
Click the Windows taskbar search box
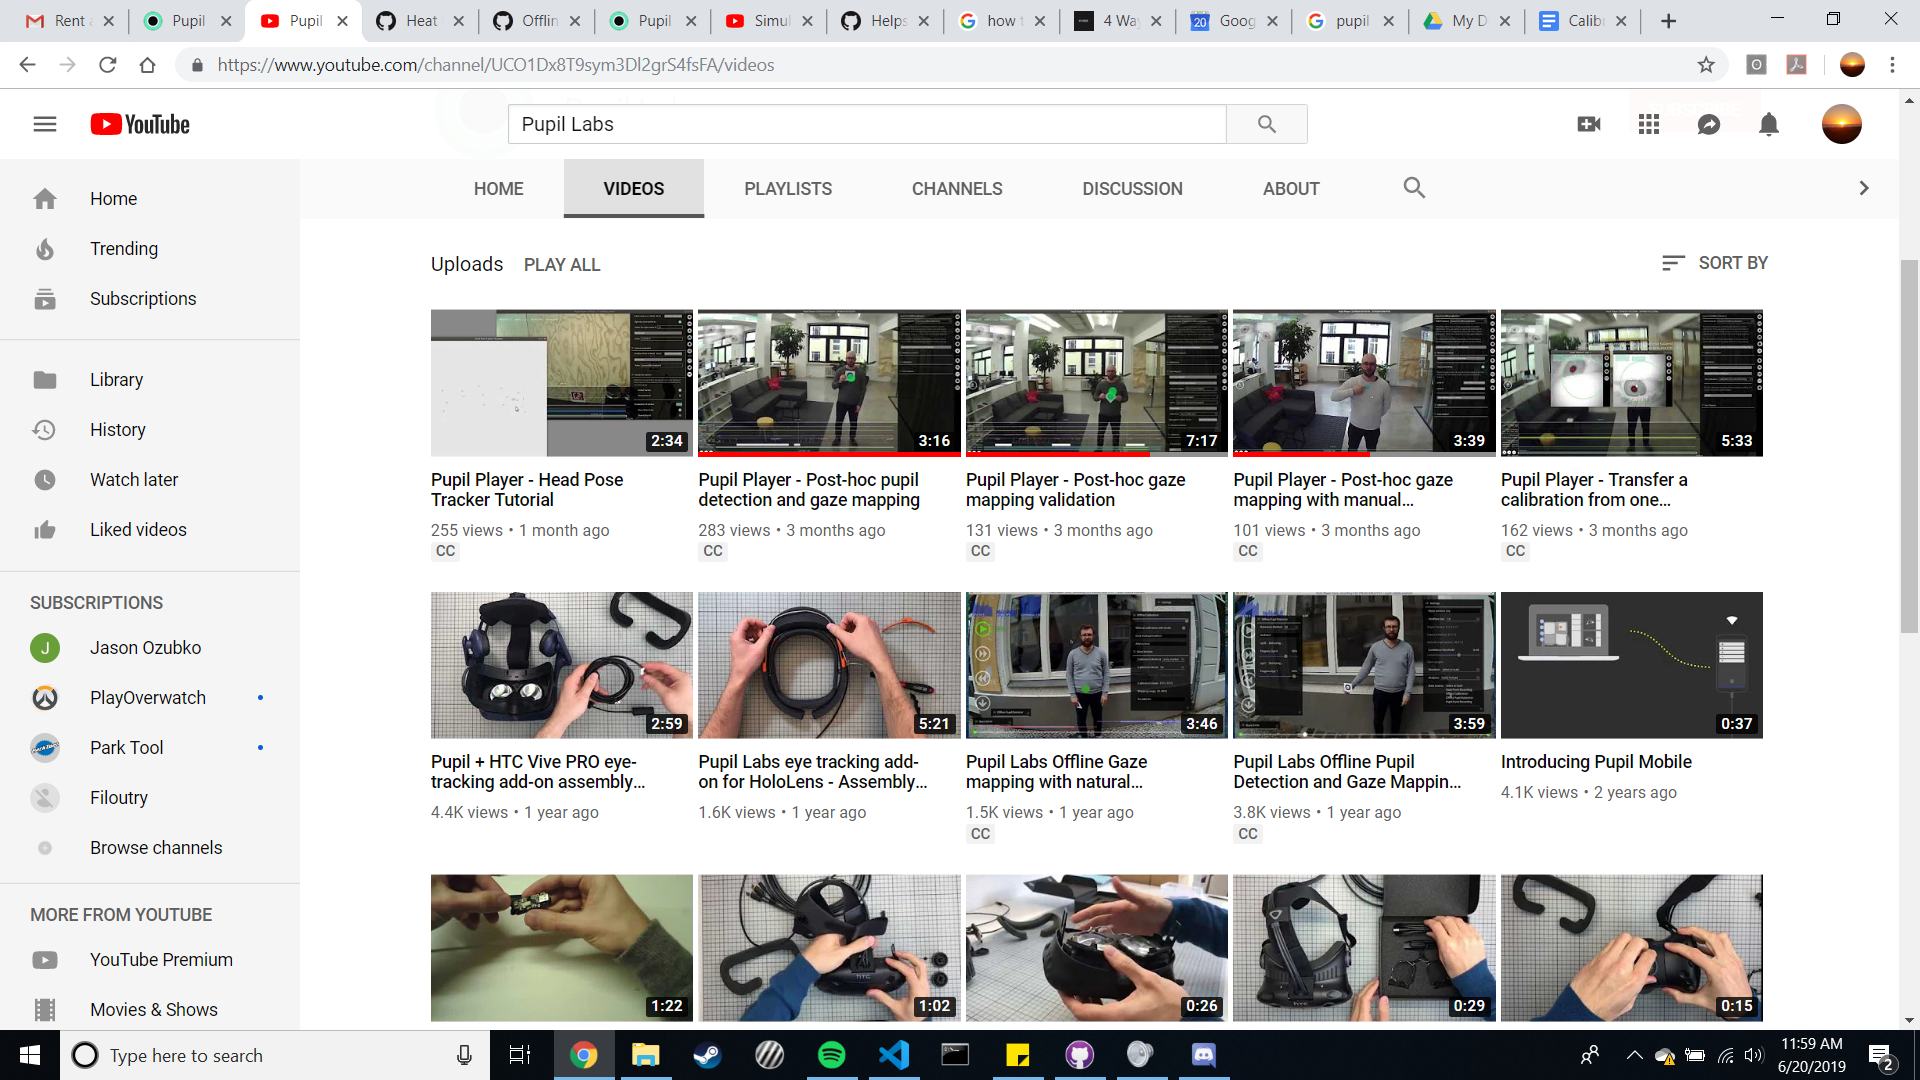click(275, 1055)
